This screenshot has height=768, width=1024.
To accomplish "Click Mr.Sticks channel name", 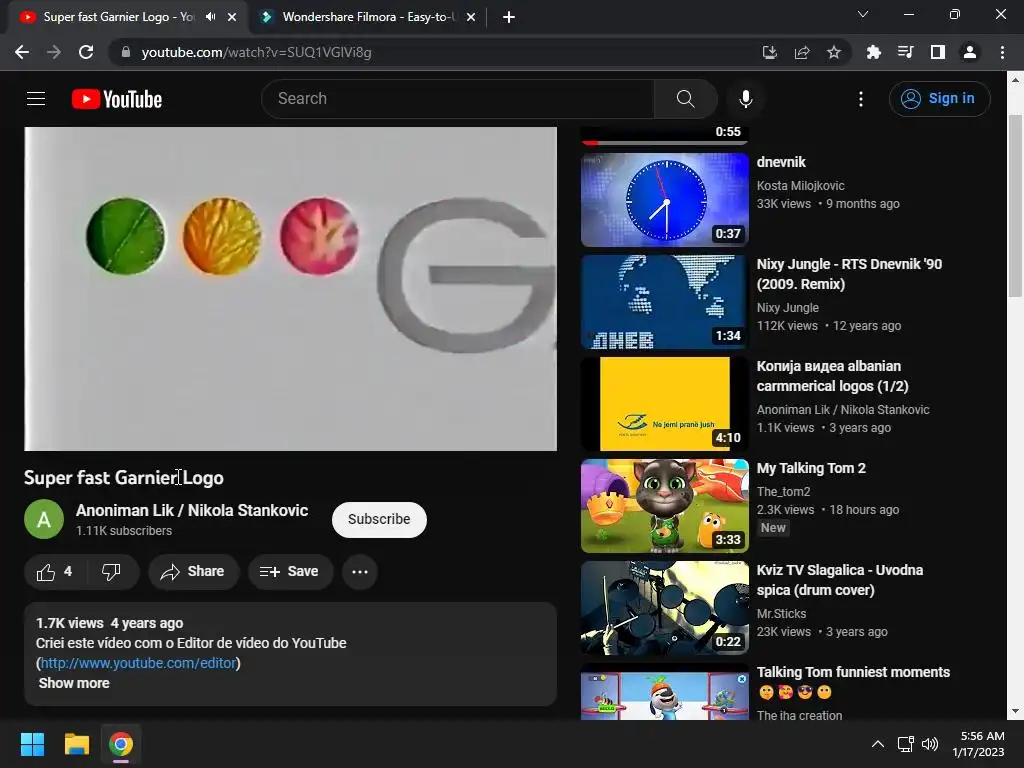I will pyautogui.click(x=781, y=614).
